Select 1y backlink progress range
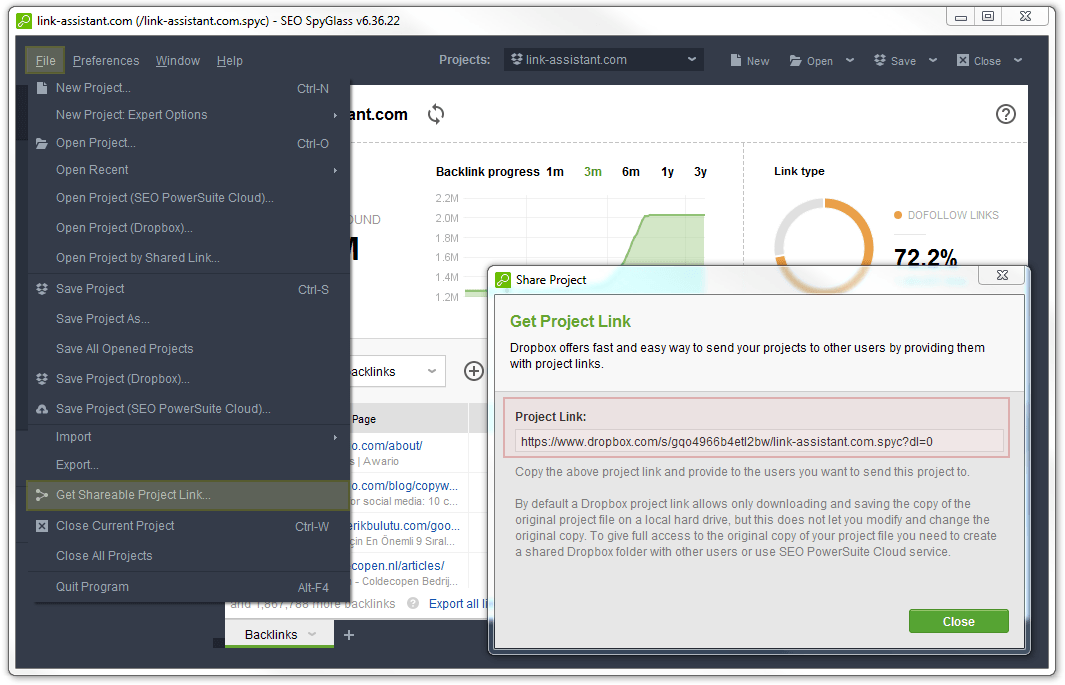The image size is (1065, 685). [668, 172]
